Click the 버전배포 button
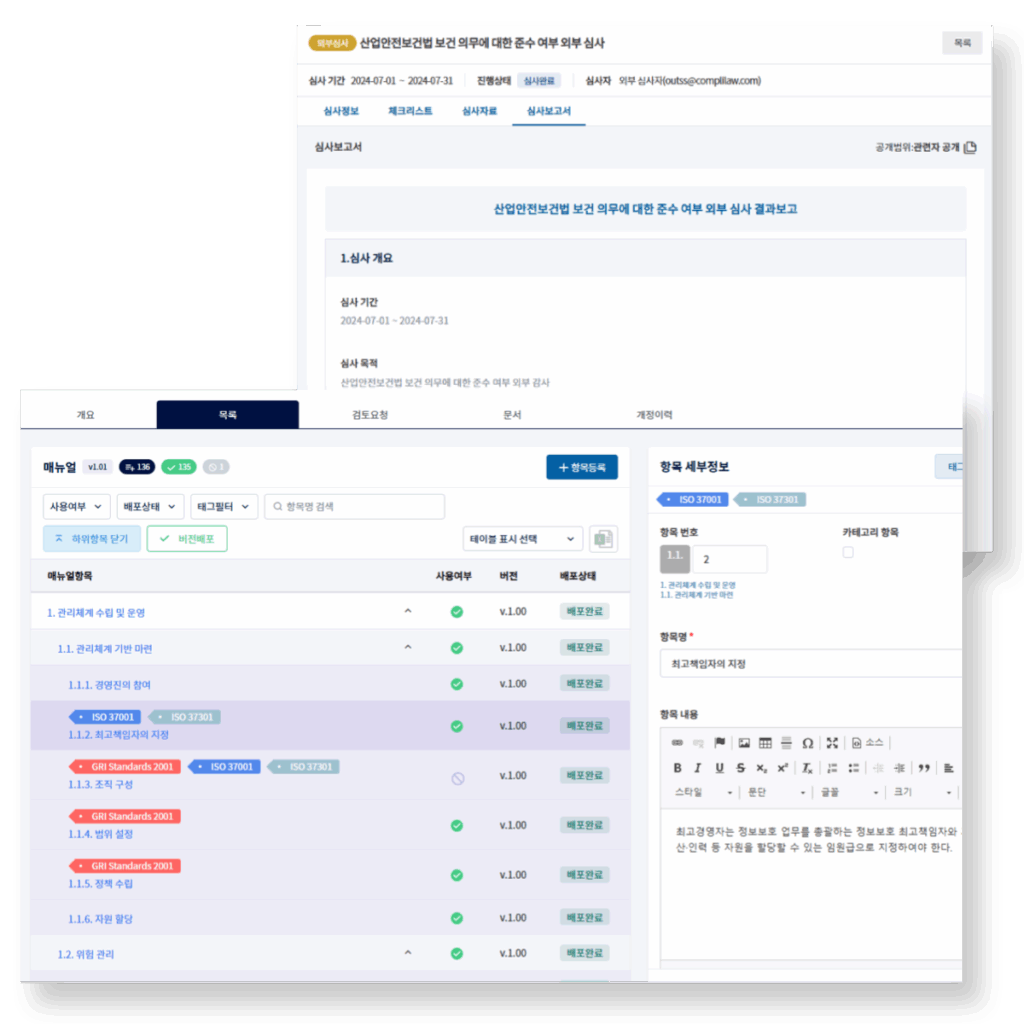This screenshot has height=1024, width=1024. pyautogui.click(x=187, y=539)
